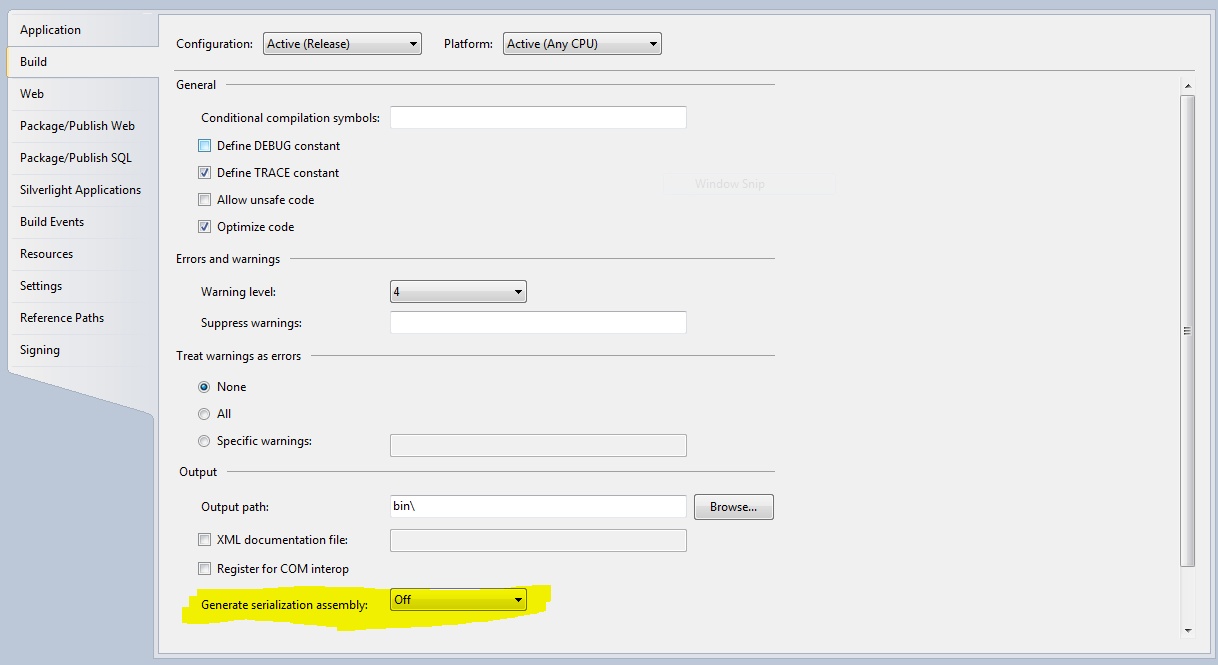This screenshot has height=665, width=1218.
Task: Go to Silverlight Applications tab
Action: (x=82, y=190)
